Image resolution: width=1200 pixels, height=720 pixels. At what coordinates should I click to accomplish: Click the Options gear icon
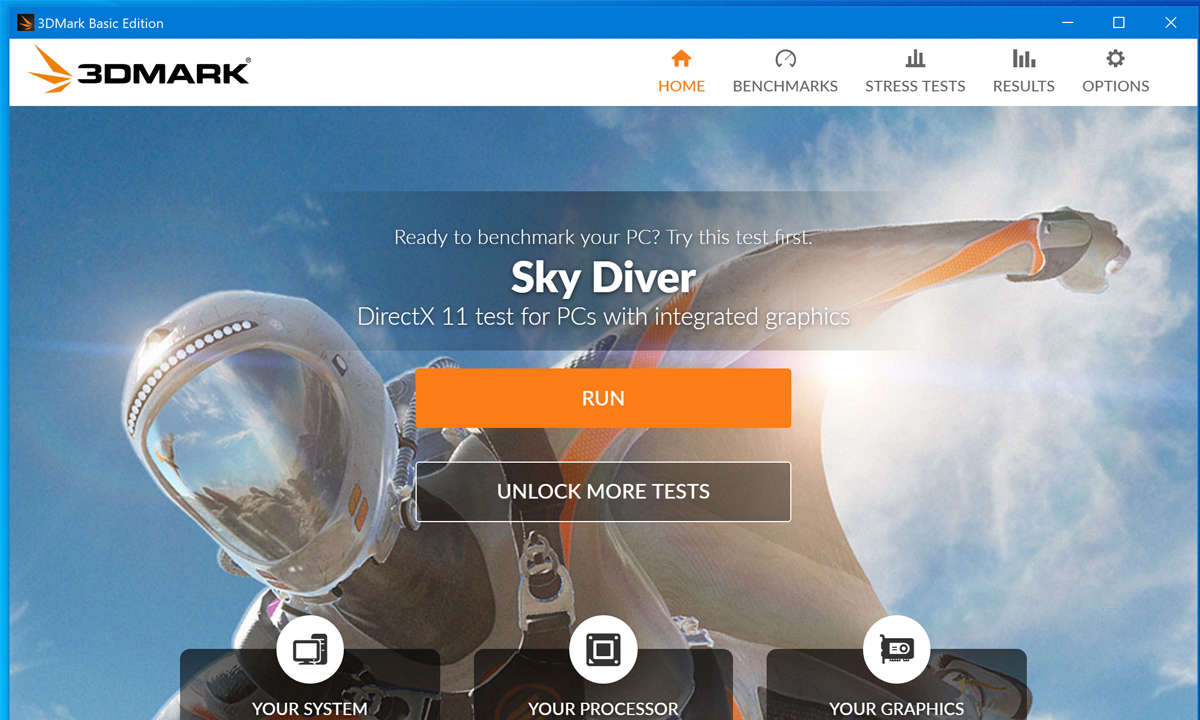1115,58
